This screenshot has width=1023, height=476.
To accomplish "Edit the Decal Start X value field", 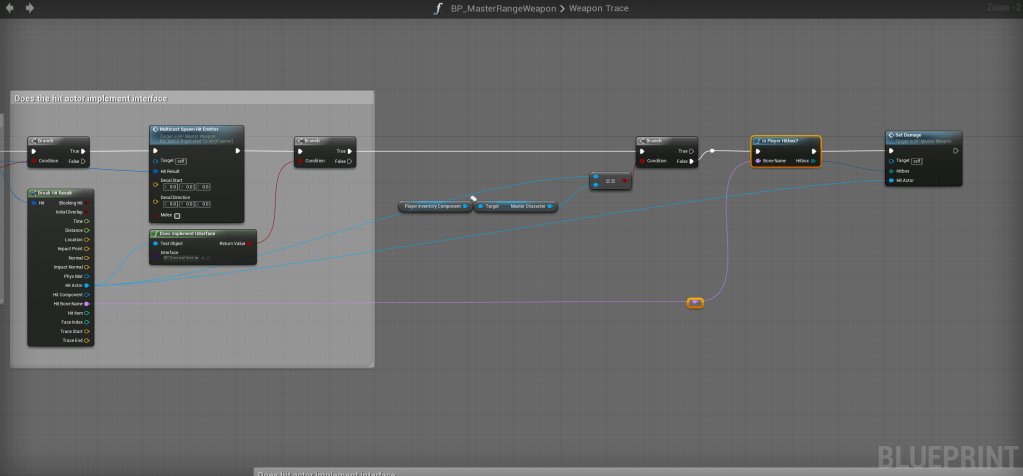I will (x=170, y=186).
